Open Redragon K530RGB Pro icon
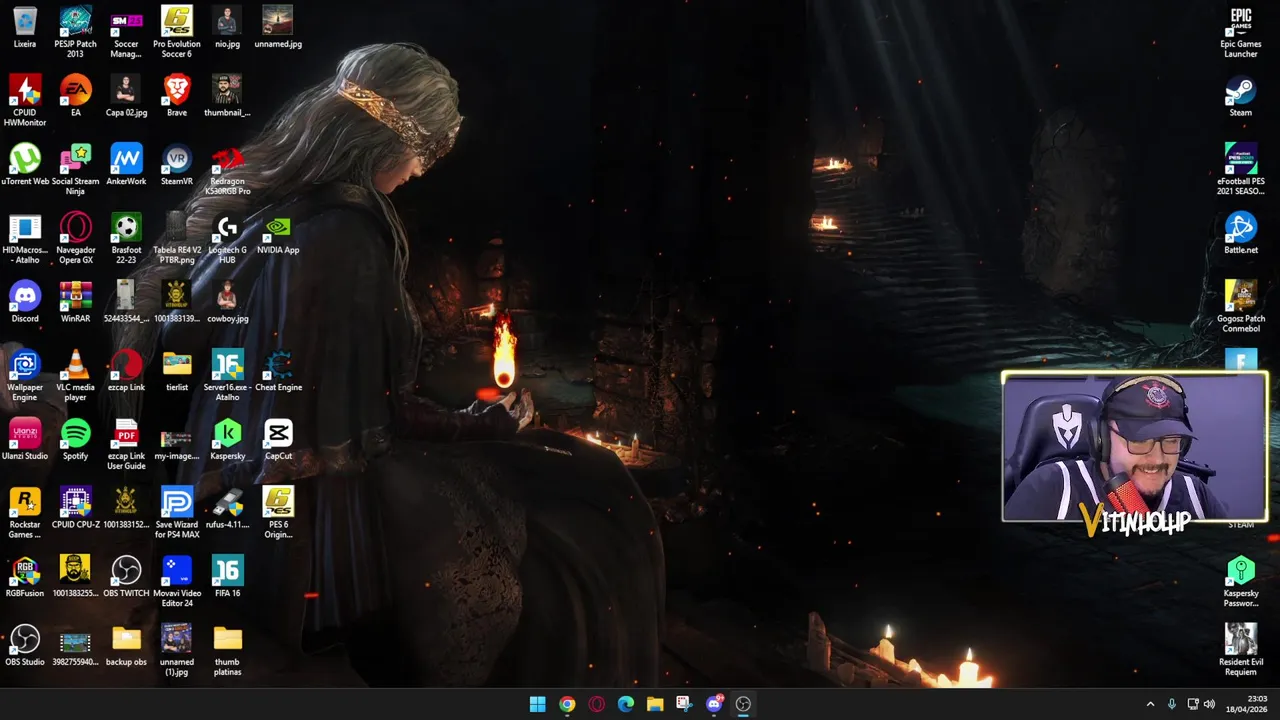 tap(227, 170)
